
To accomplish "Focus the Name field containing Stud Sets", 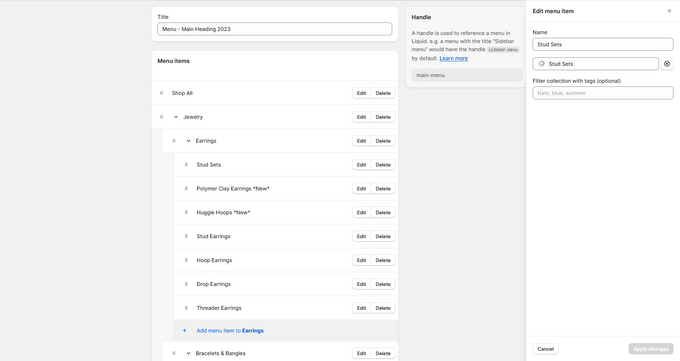I will [603, 44].
